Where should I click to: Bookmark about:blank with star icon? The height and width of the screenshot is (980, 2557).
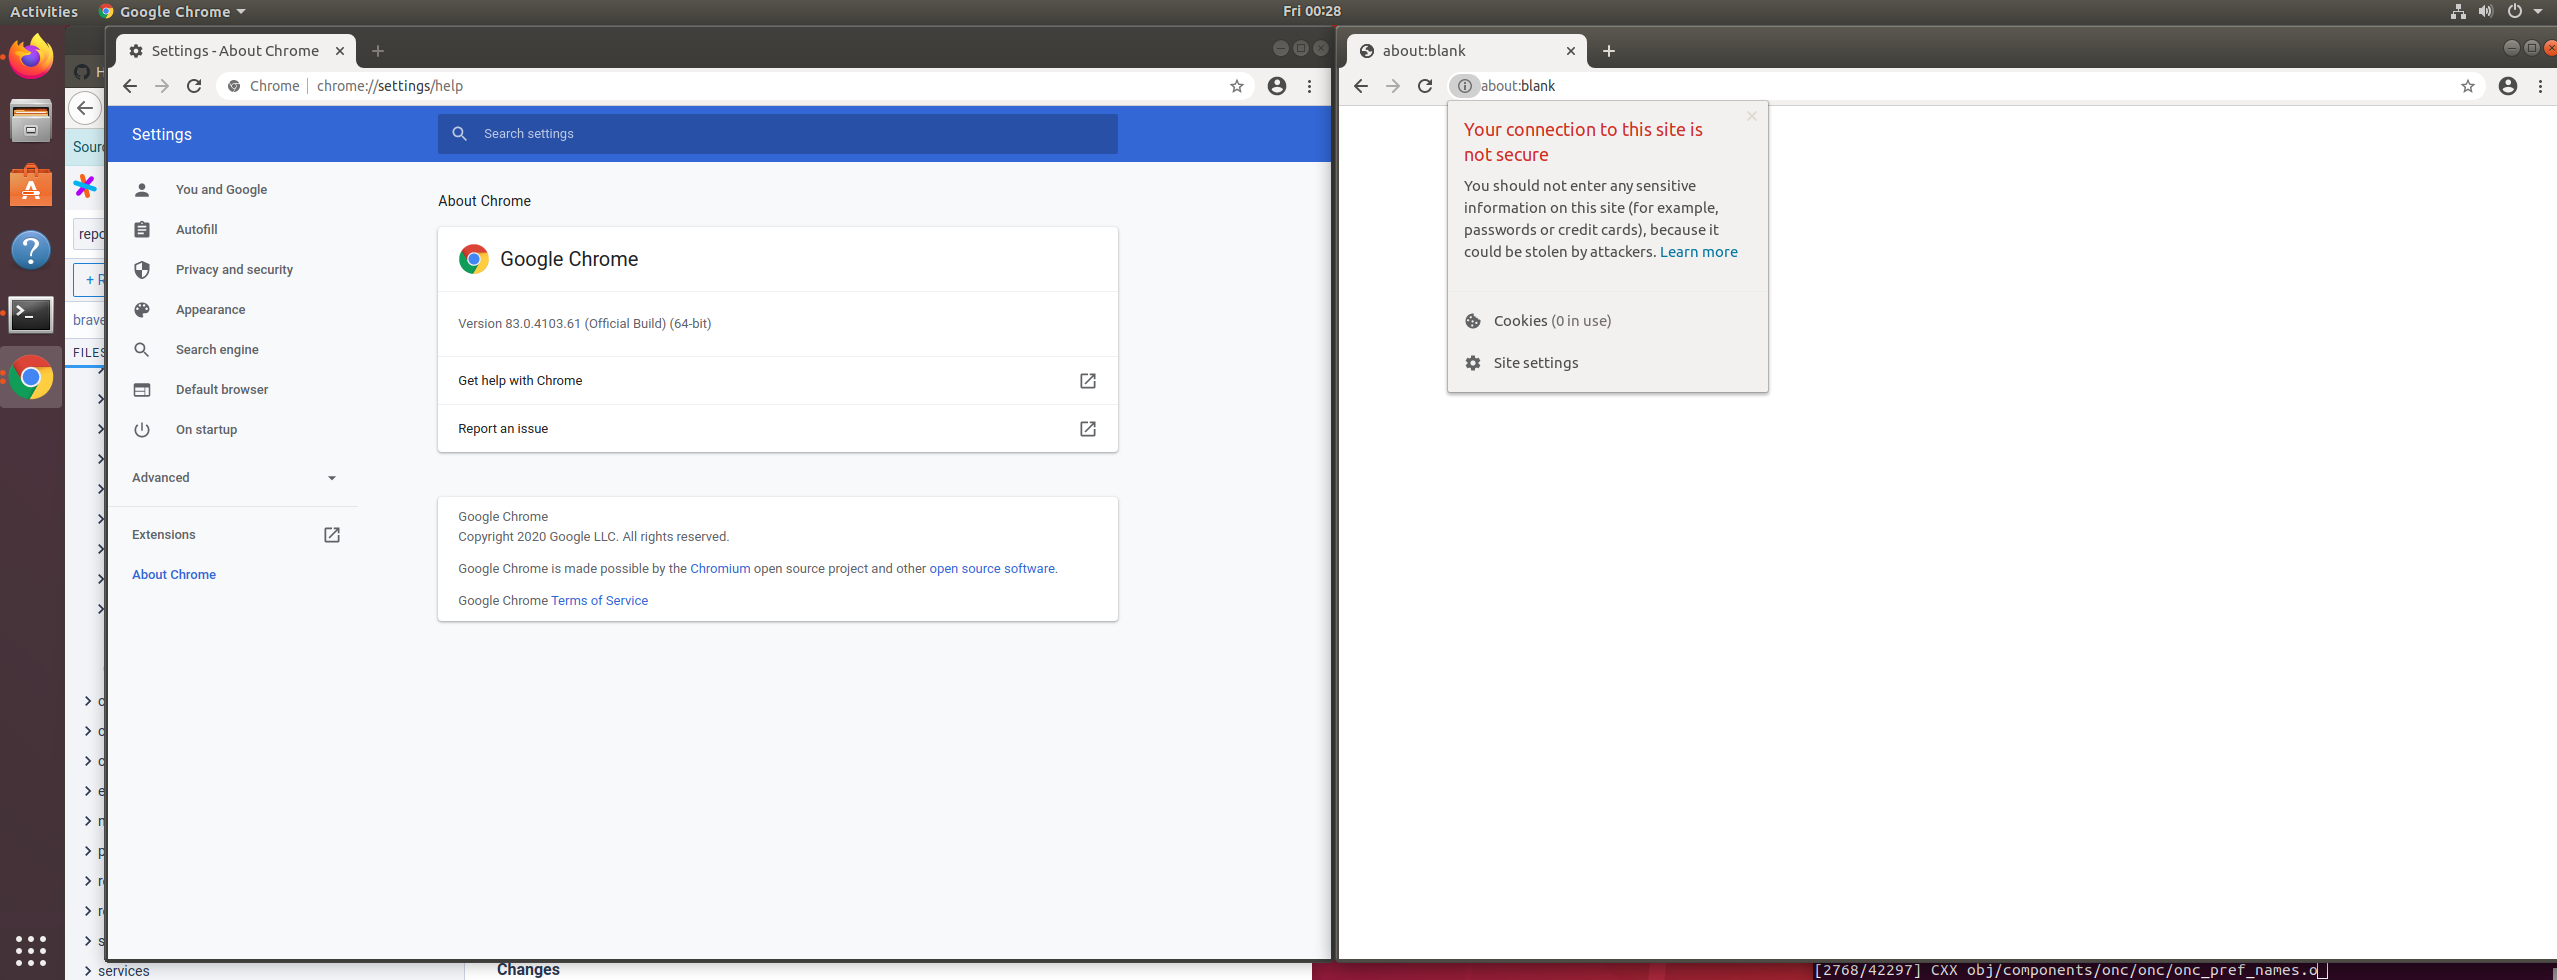[x=2468, y=86]
